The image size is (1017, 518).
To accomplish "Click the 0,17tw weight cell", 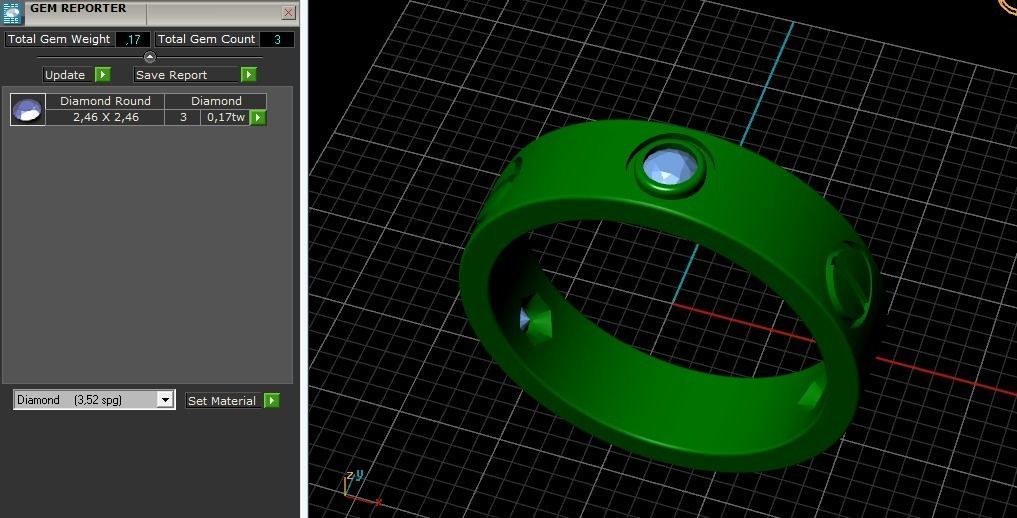I will (226, 117).
